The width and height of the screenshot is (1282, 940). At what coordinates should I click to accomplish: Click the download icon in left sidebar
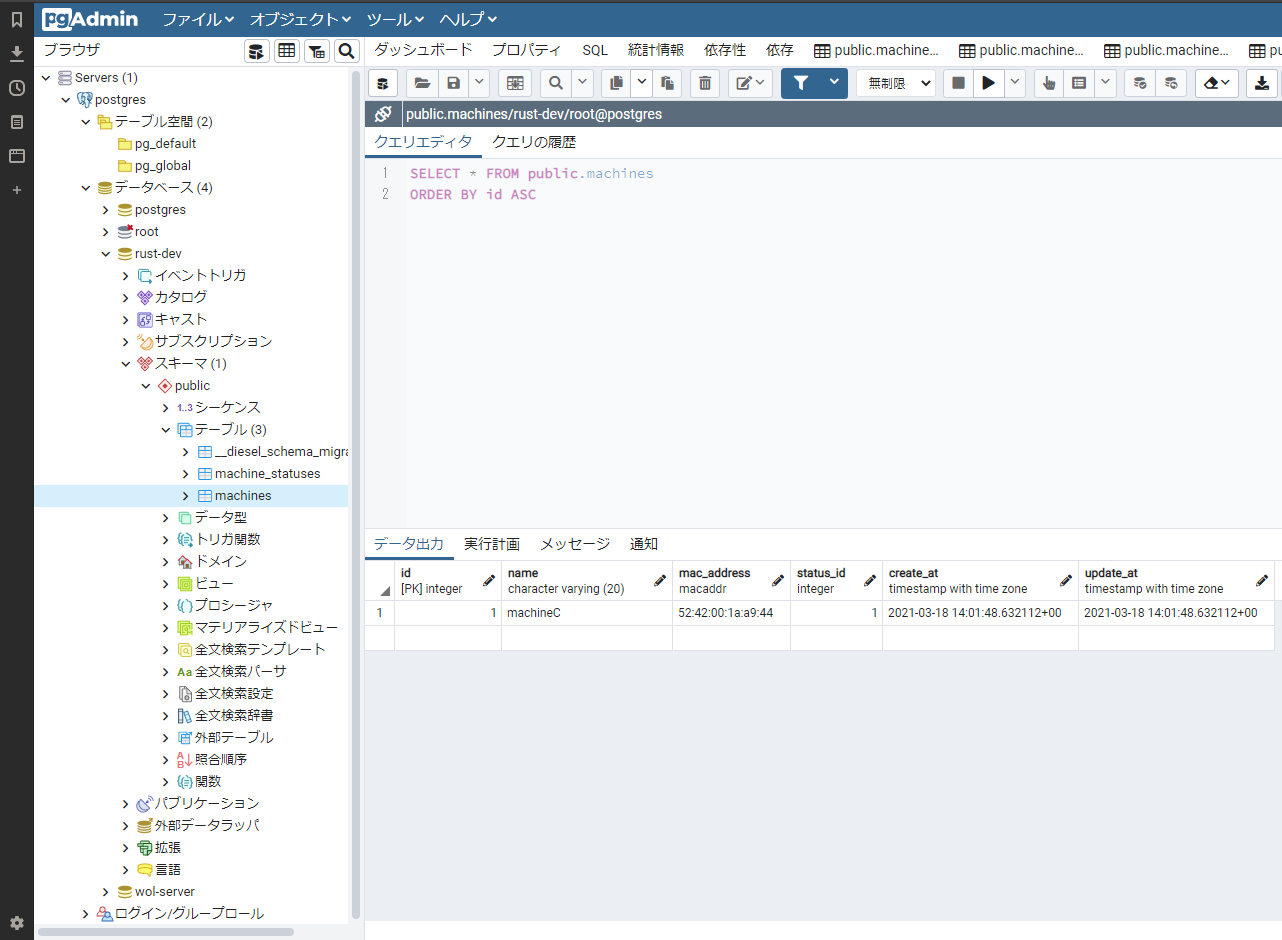pyautogui.click(x=17, y=53)
